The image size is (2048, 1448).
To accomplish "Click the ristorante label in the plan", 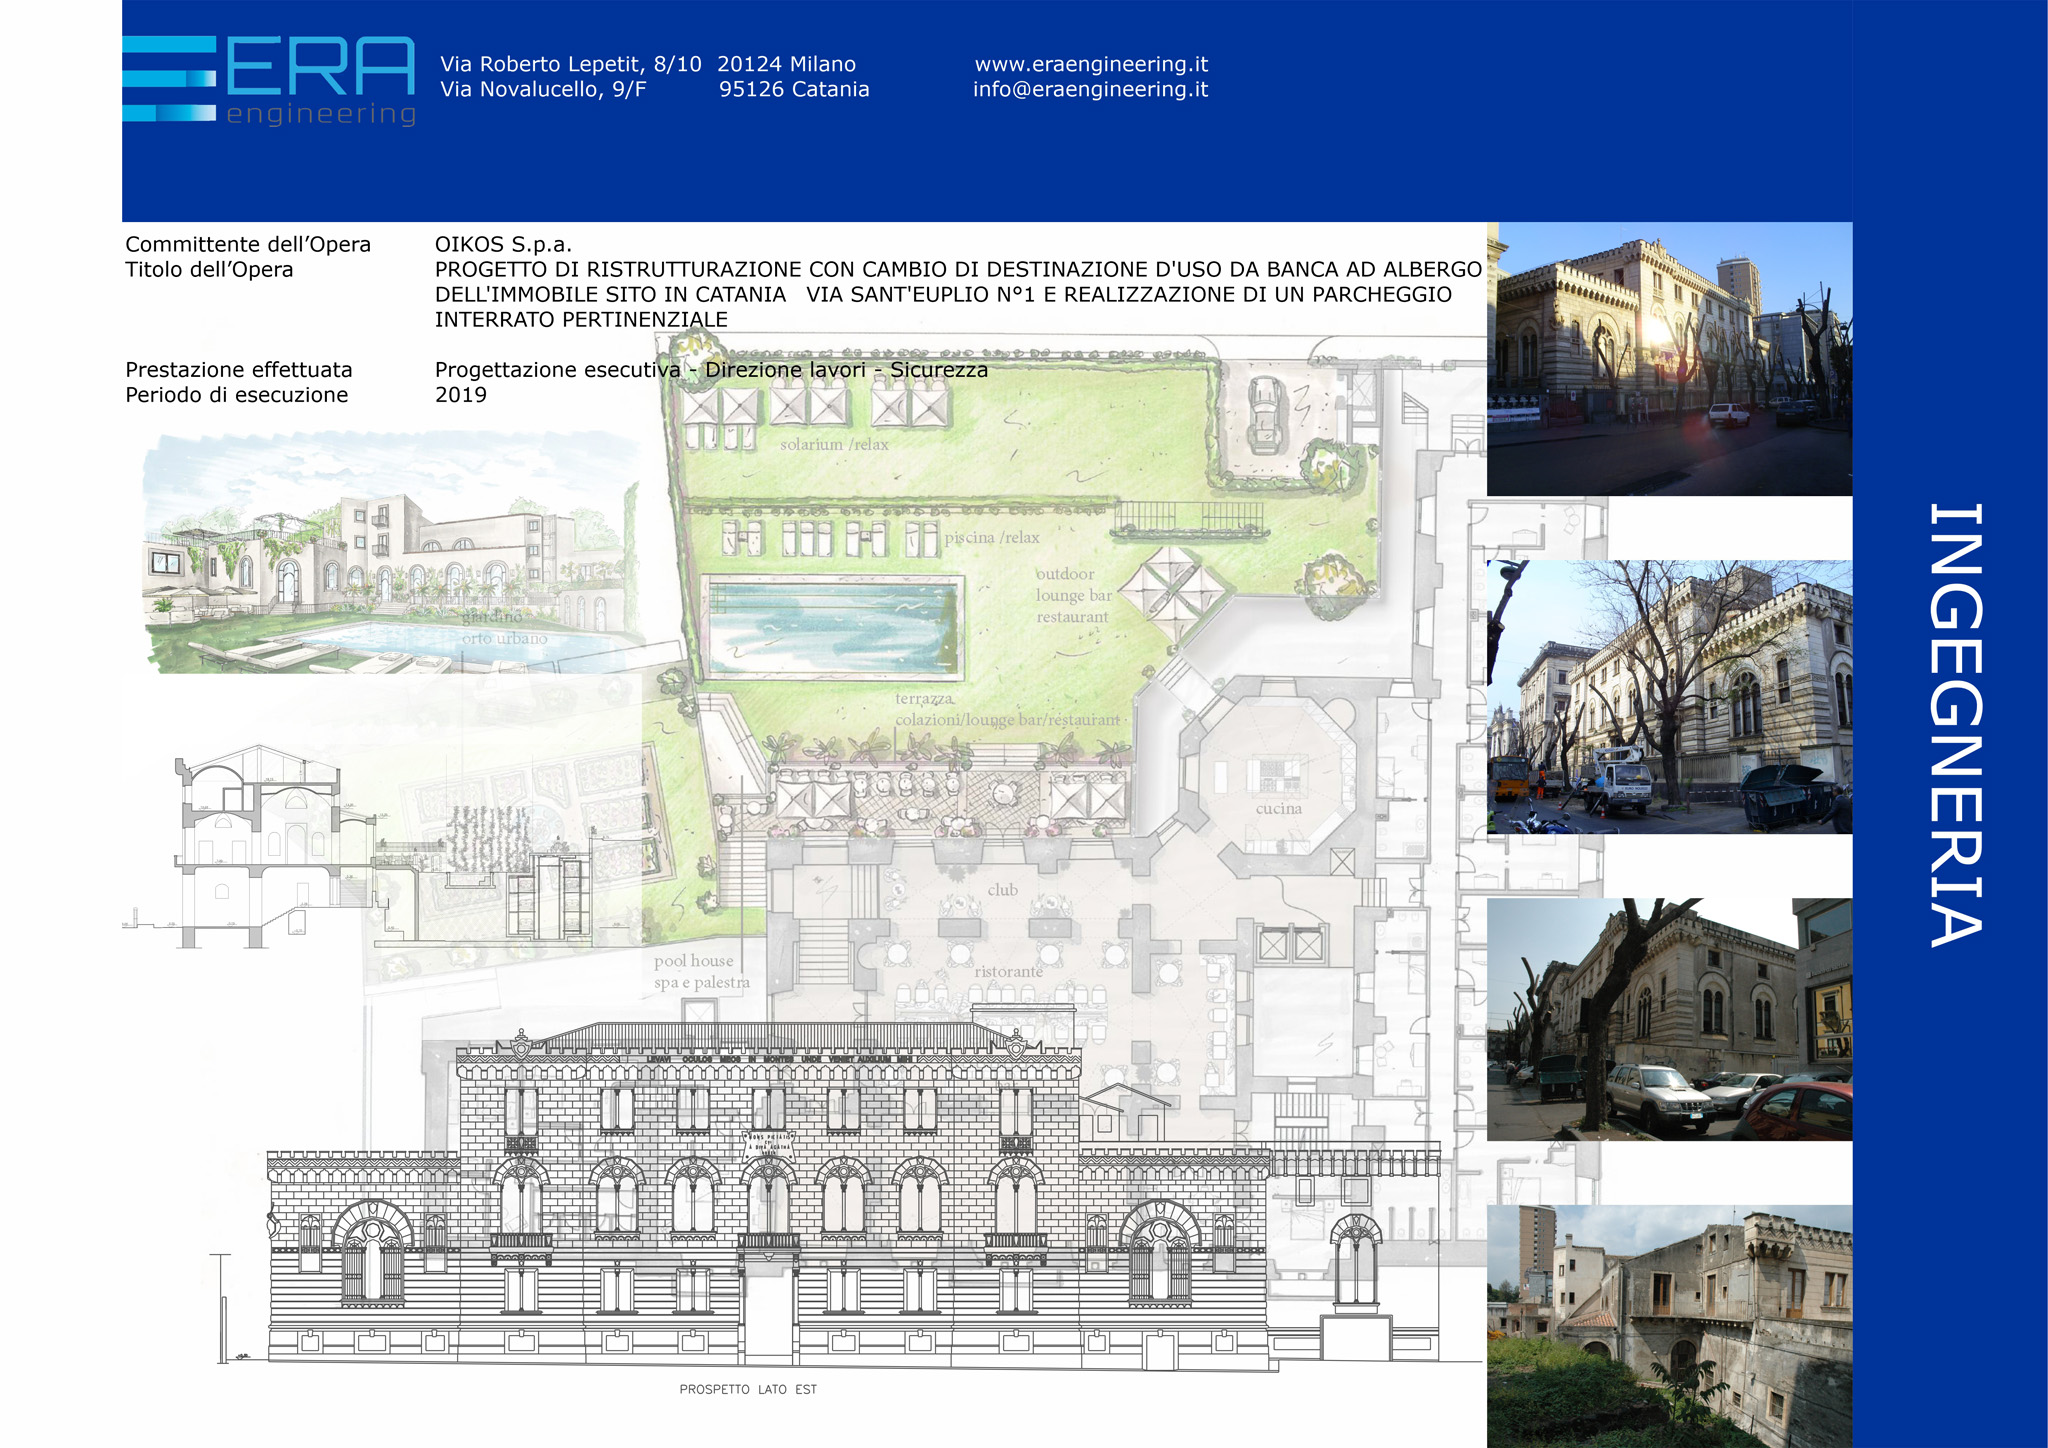I will tap(1008, 971).
